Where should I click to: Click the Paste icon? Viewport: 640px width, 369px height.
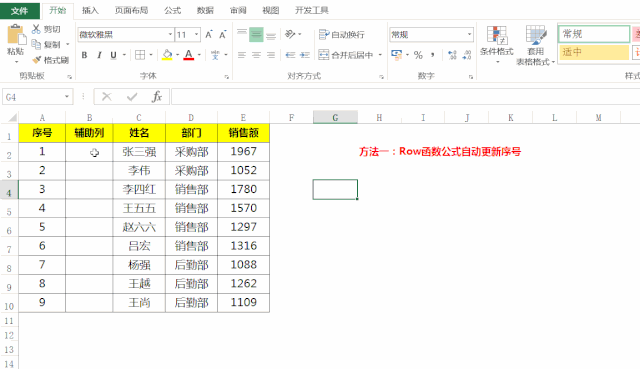tap(16, 35)
